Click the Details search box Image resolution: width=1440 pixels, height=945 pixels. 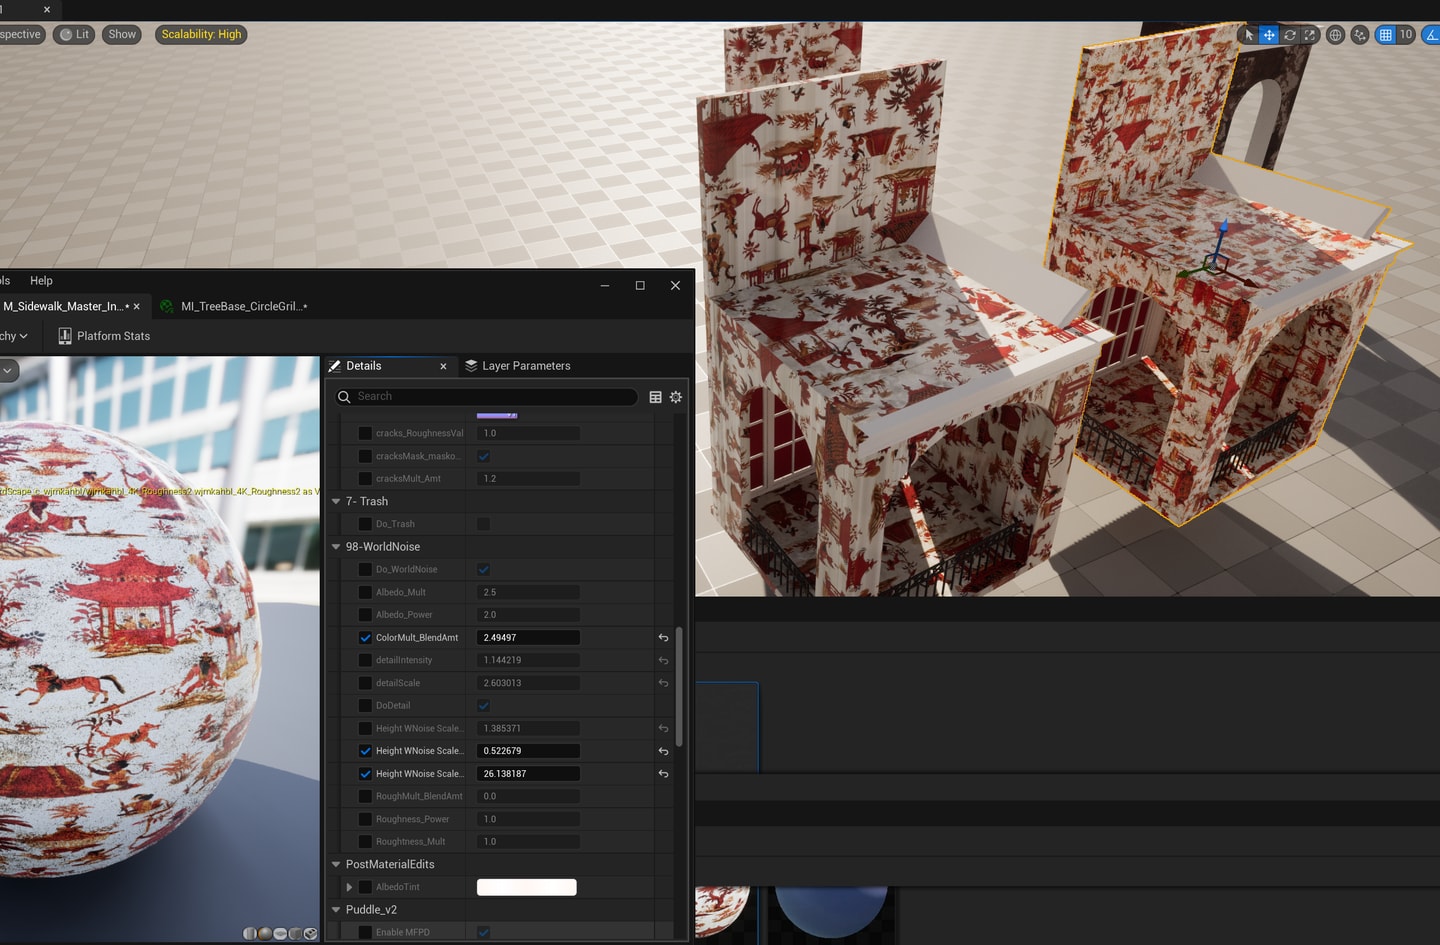[x=486, y=397]
